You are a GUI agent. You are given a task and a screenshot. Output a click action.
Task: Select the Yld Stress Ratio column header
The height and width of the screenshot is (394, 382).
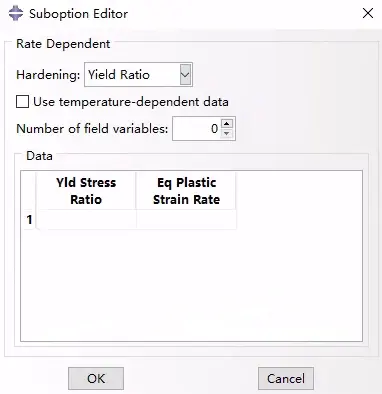coord(86,191)
